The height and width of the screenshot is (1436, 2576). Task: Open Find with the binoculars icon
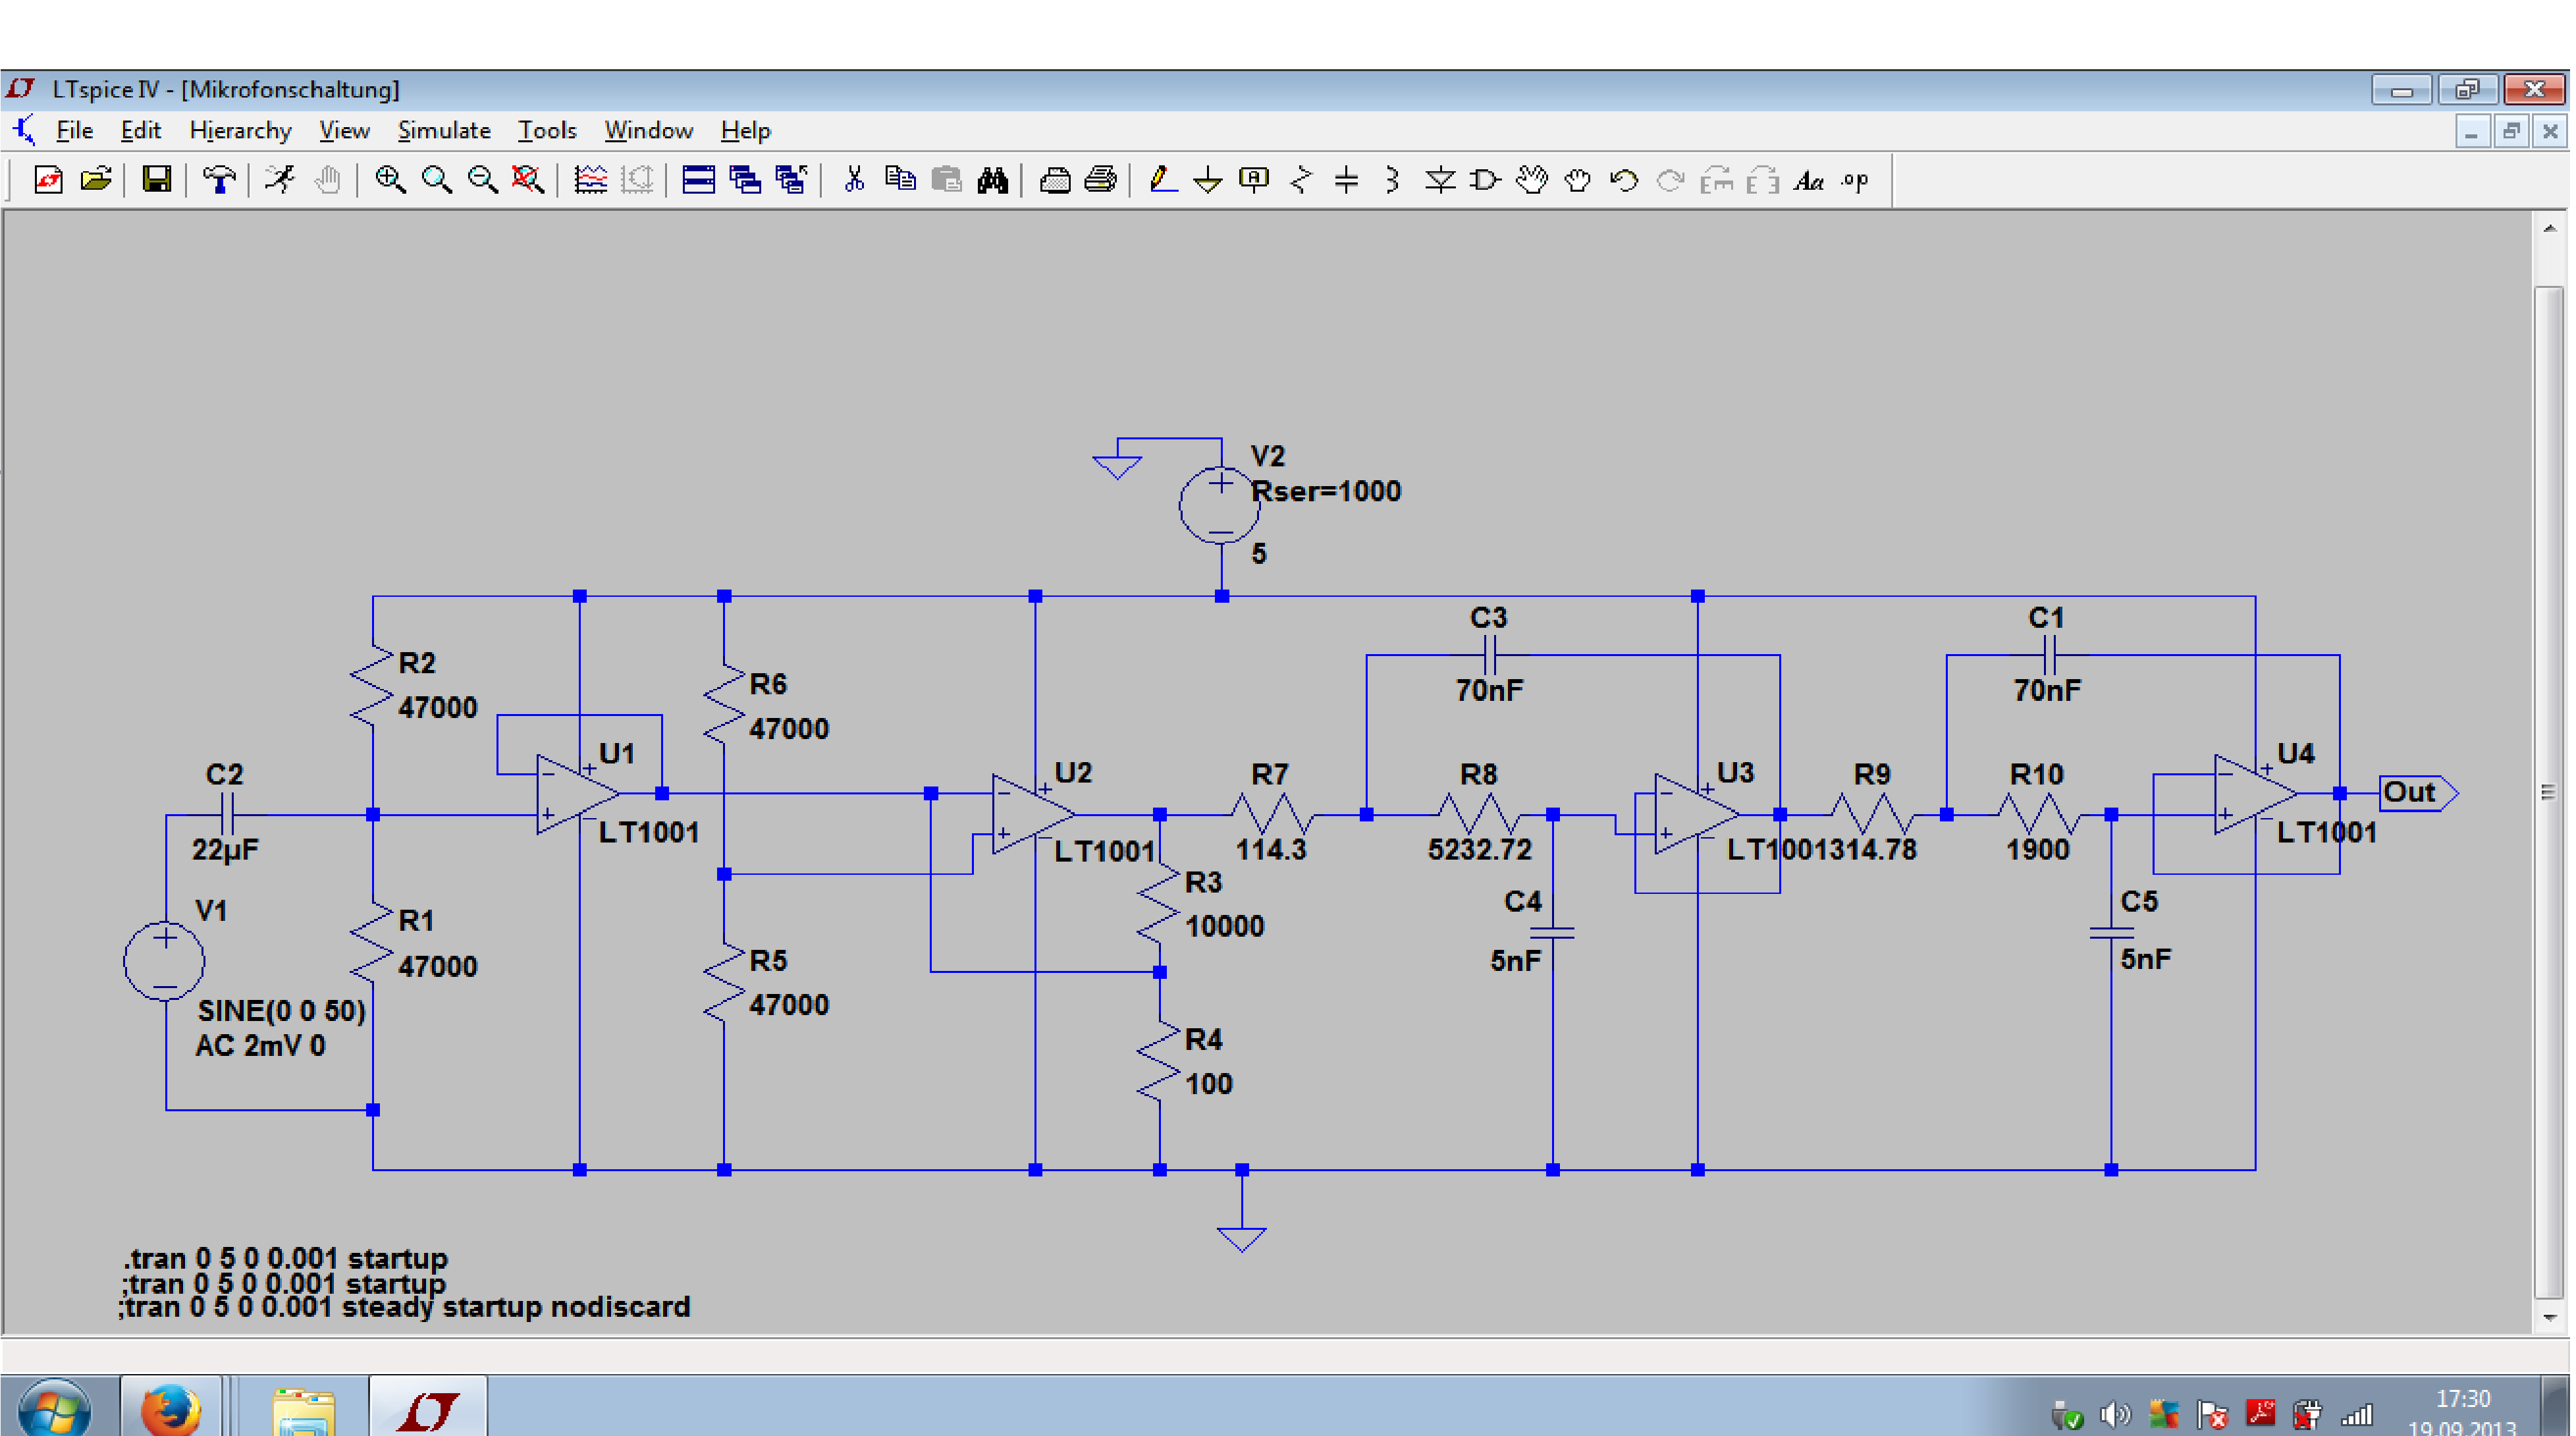click(993, 180)
